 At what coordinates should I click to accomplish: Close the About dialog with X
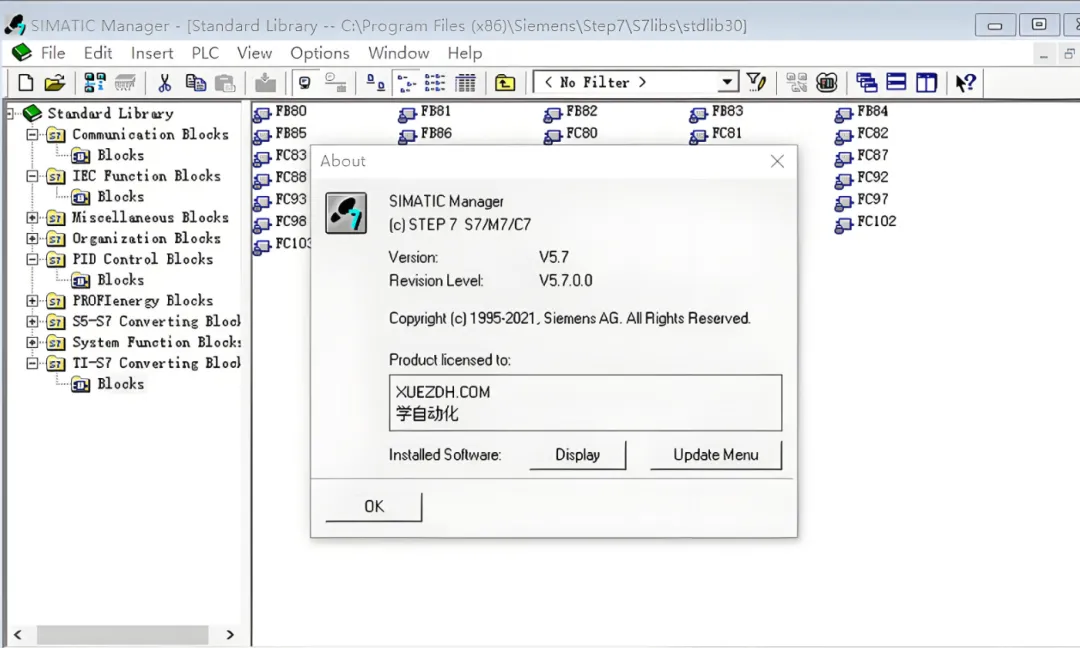778,161
